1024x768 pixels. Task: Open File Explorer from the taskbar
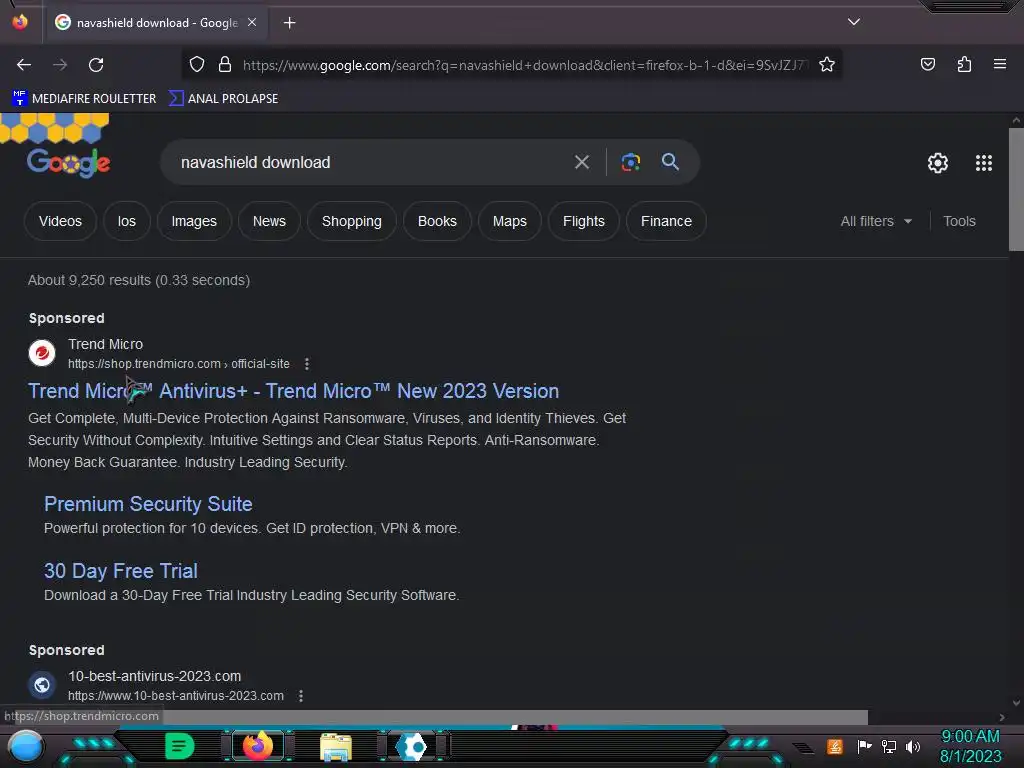(x=336, y=746)
